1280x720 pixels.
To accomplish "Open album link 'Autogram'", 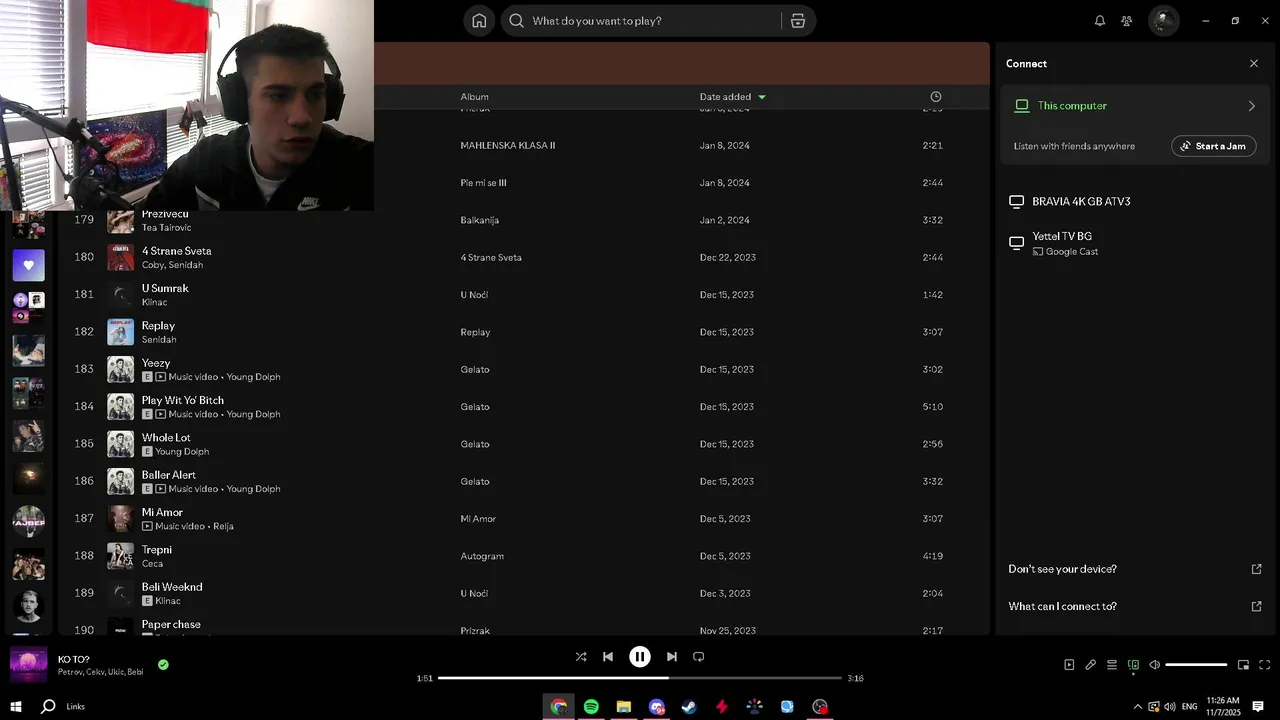I will [x=482, y=556].
